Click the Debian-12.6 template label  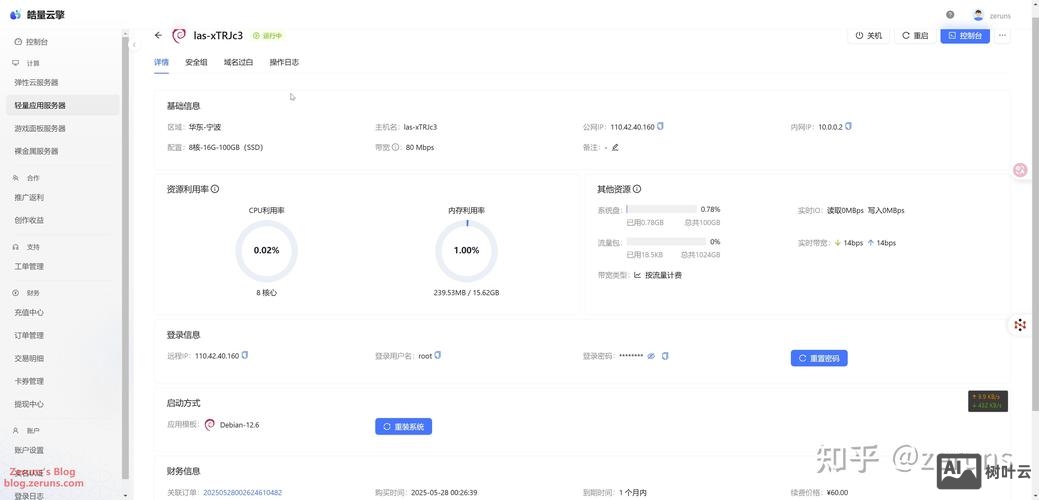[239, 425]
